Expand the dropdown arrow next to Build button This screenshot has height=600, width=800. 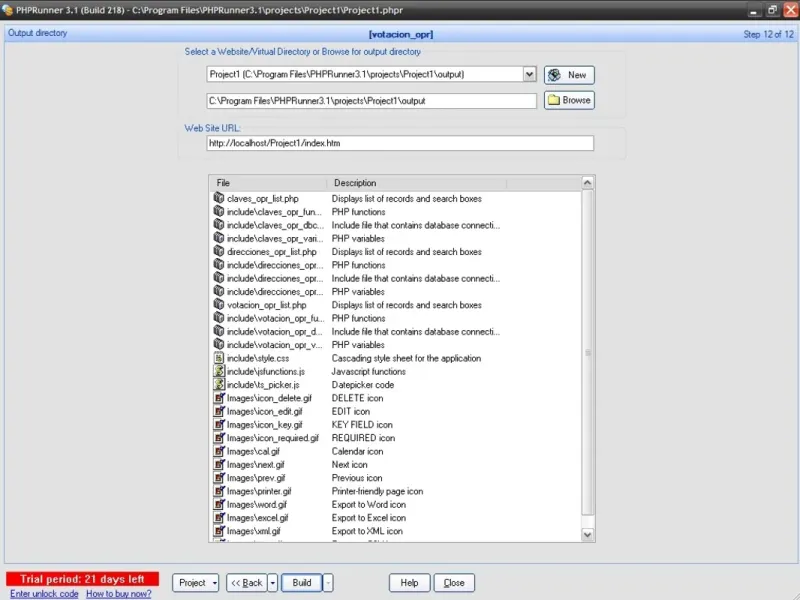[328, 583]
